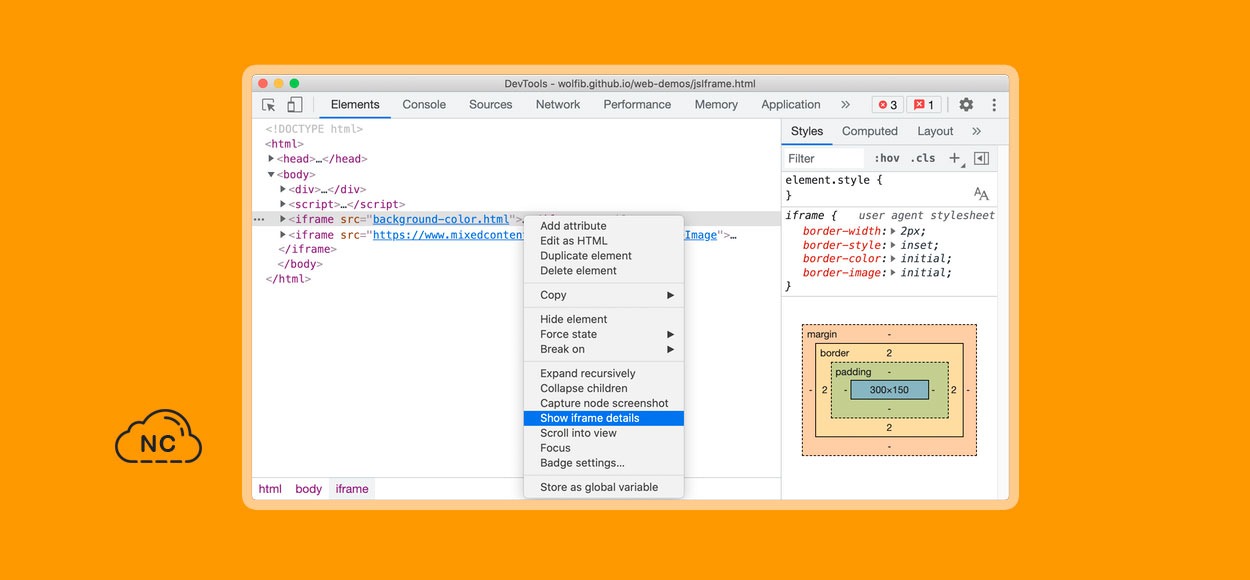This screenshot has width=1250, height=580.
Task: Activate the inspect element picker icon
Action: click(x=269, y=105)
